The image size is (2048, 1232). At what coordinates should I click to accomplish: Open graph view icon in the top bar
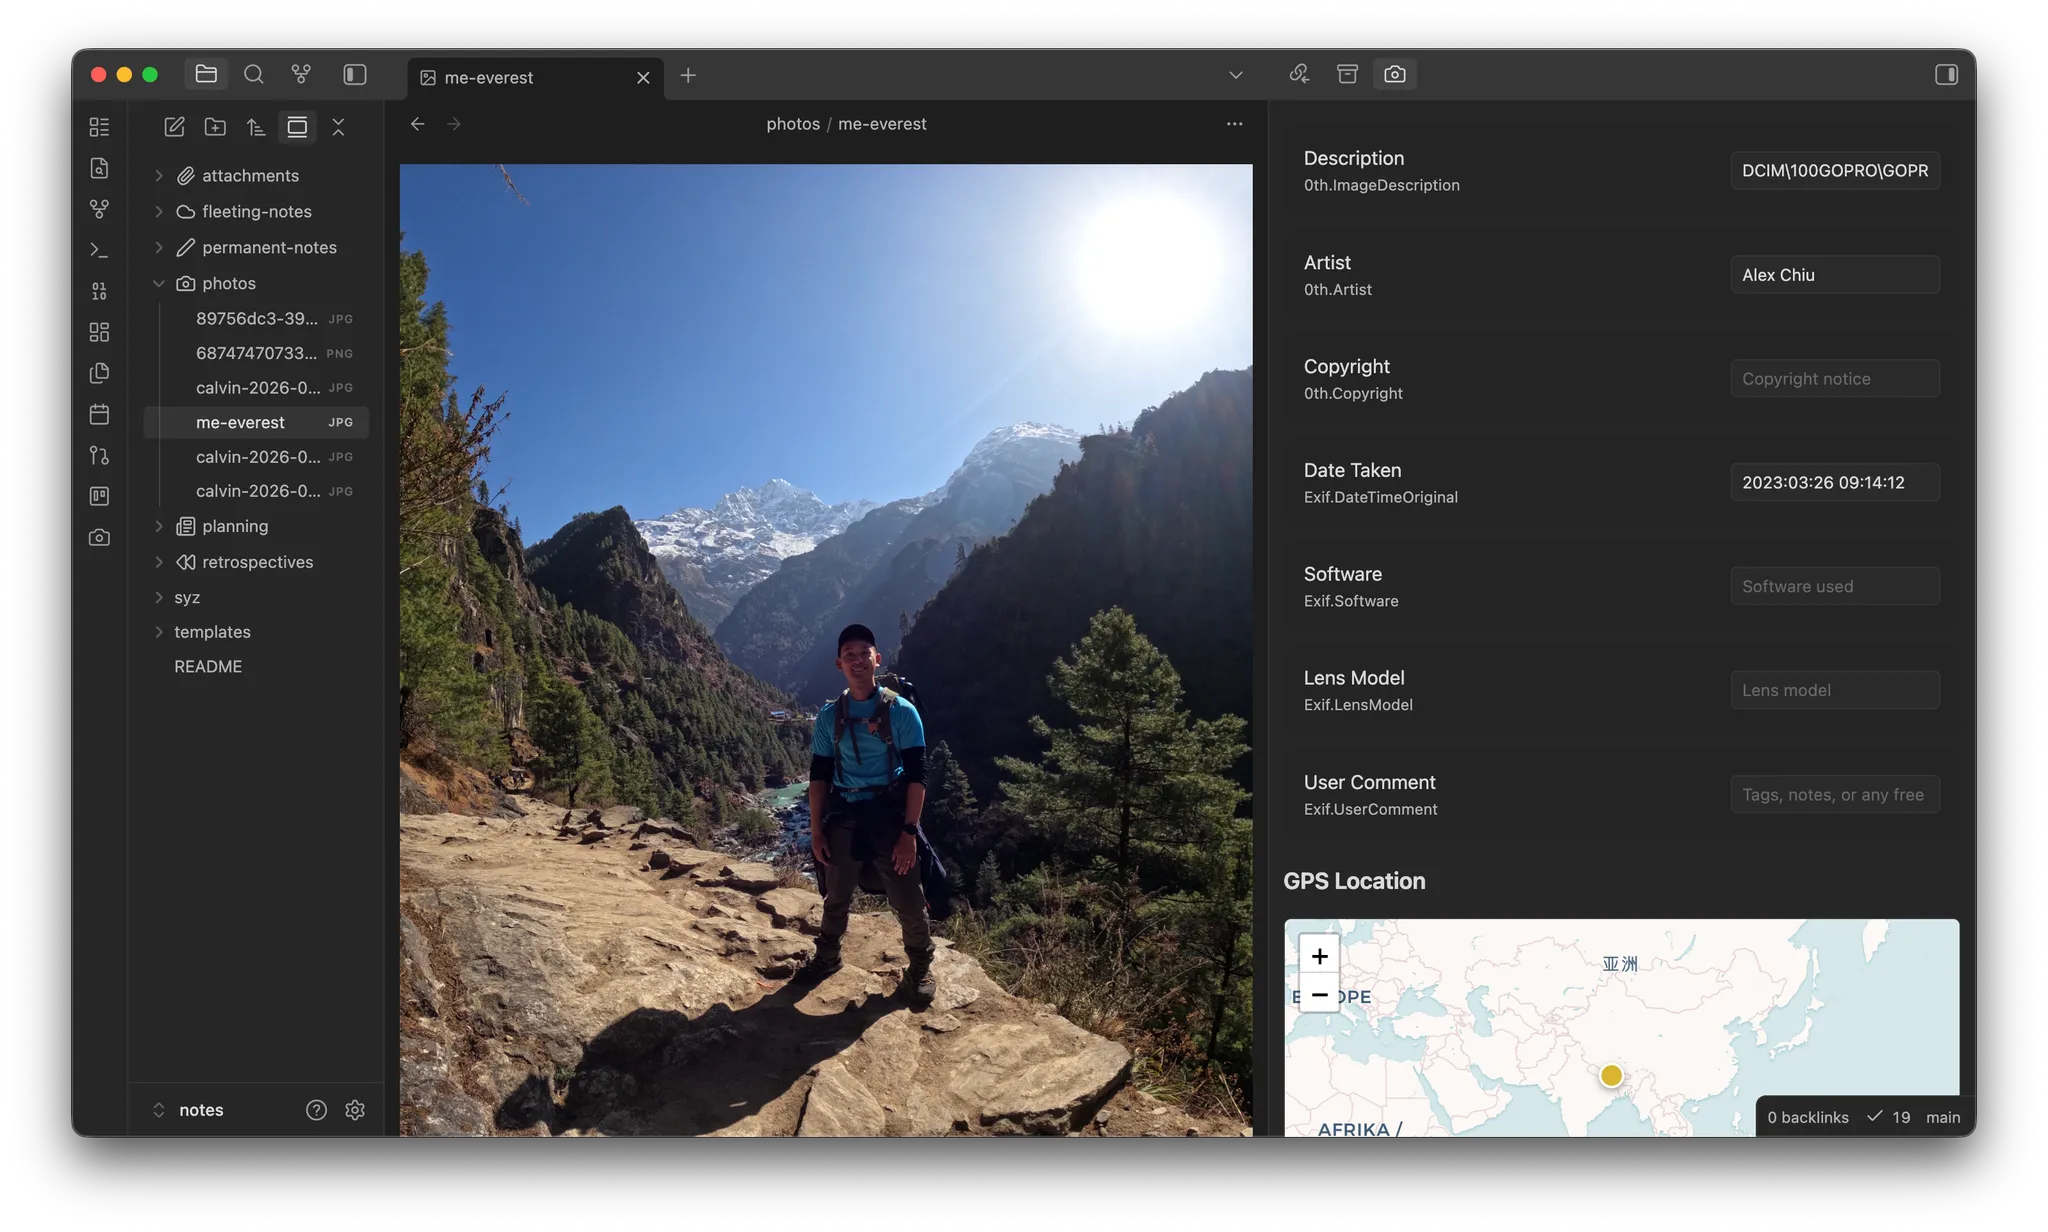coord(301,74)
